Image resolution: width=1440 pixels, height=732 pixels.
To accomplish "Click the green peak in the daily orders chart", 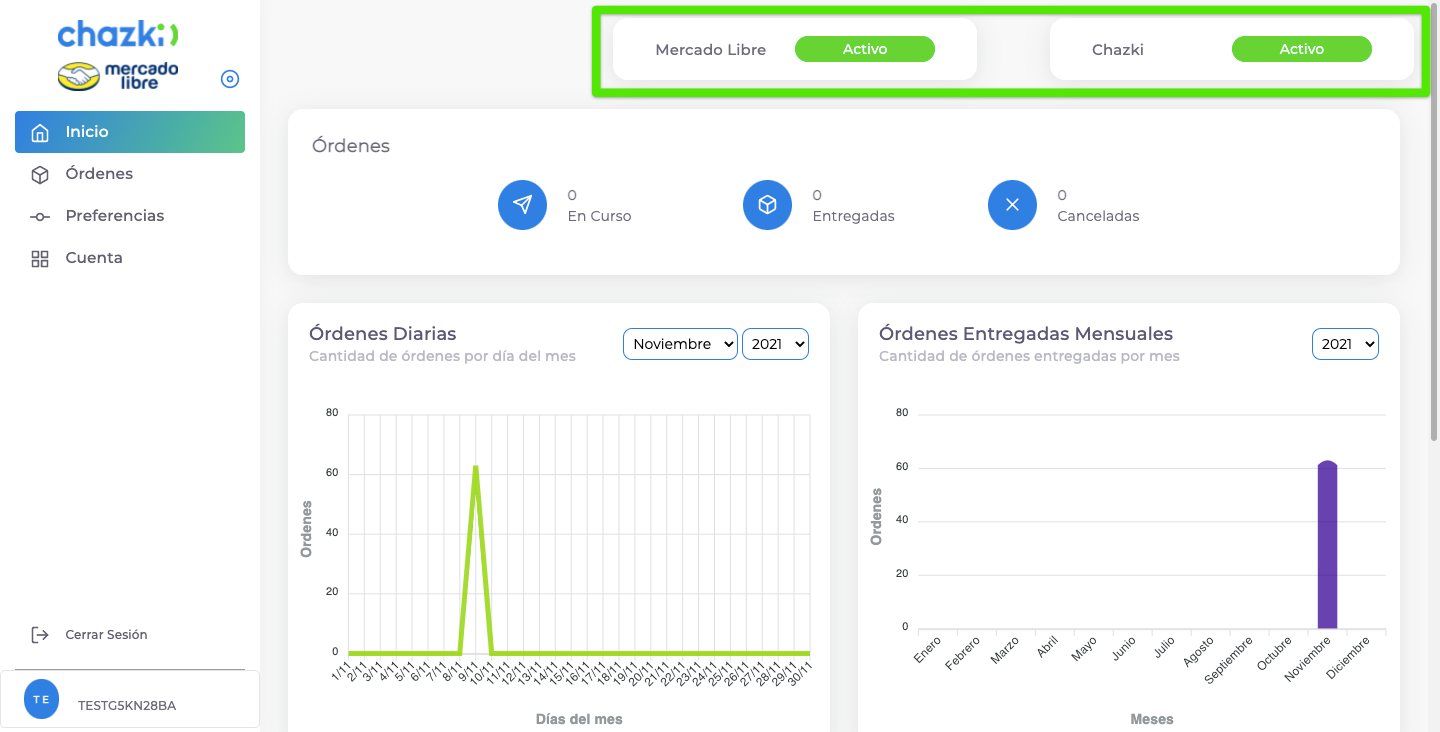I will coord(475,468).
